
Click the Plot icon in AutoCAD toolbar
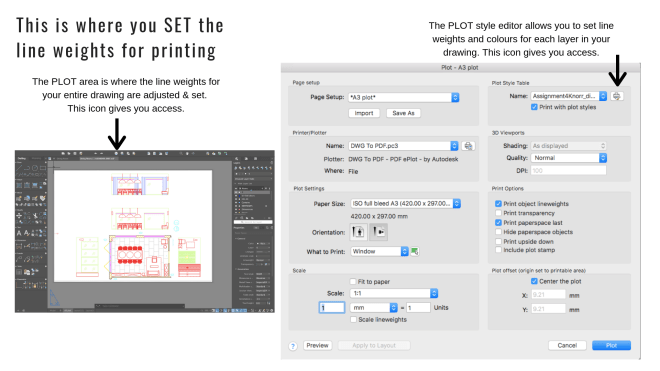(117, 153)
